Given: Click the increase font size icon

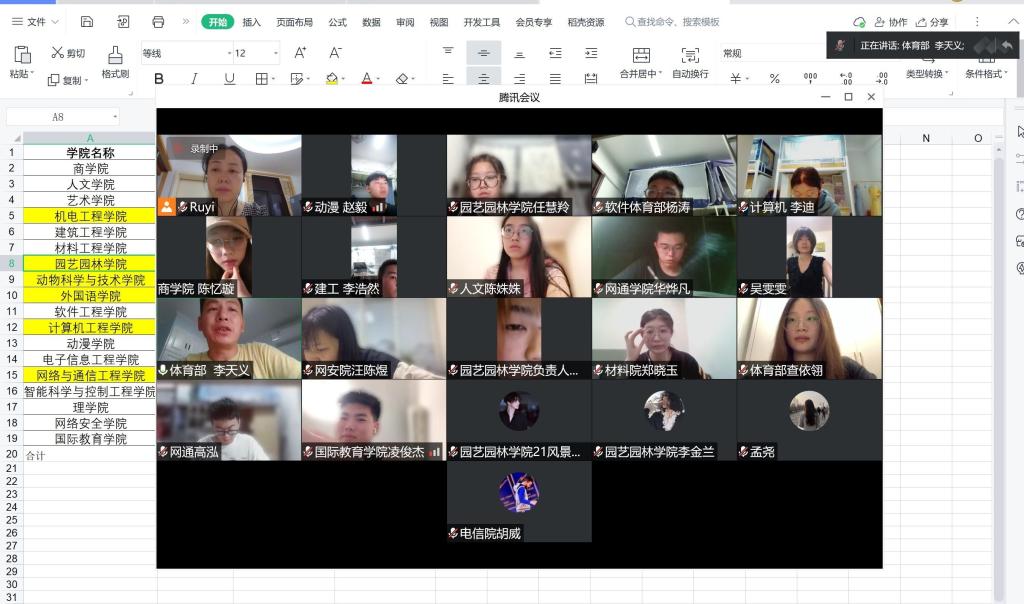Looking at the screenshot, I should click(300, 53).
